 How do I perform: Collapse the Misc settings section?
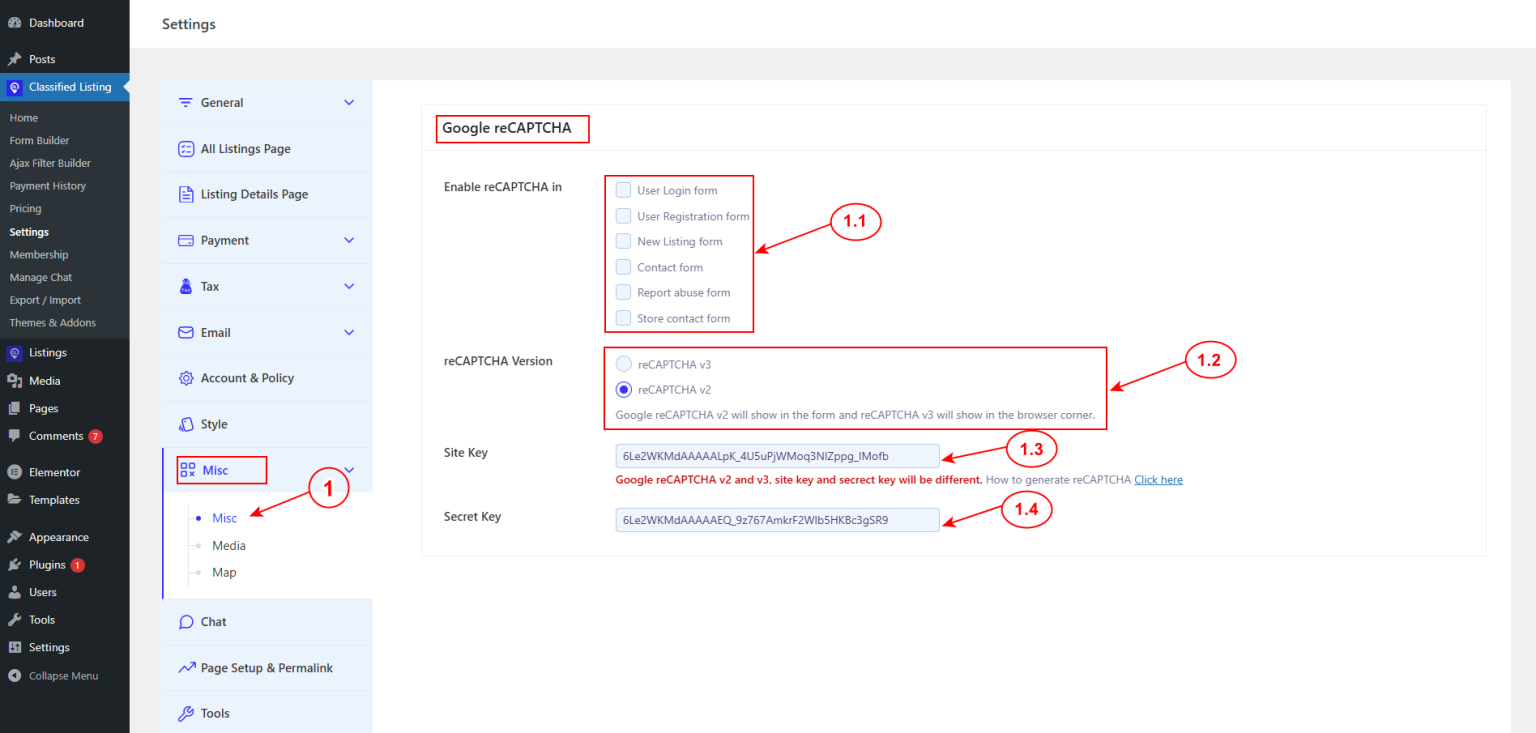click(349, 470)
